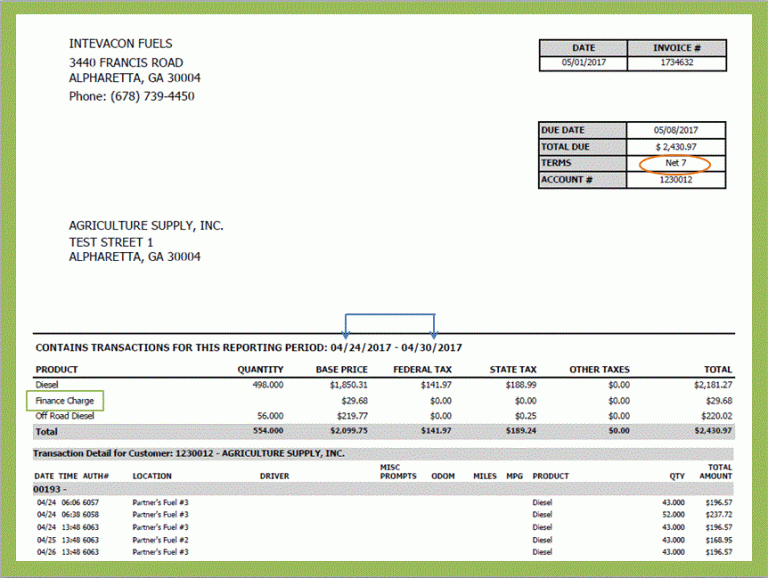Click the highlighted Finance Charge product
The height and width of the screenshot is (578, 768).
pyautogui.click(x=64, y=400)
